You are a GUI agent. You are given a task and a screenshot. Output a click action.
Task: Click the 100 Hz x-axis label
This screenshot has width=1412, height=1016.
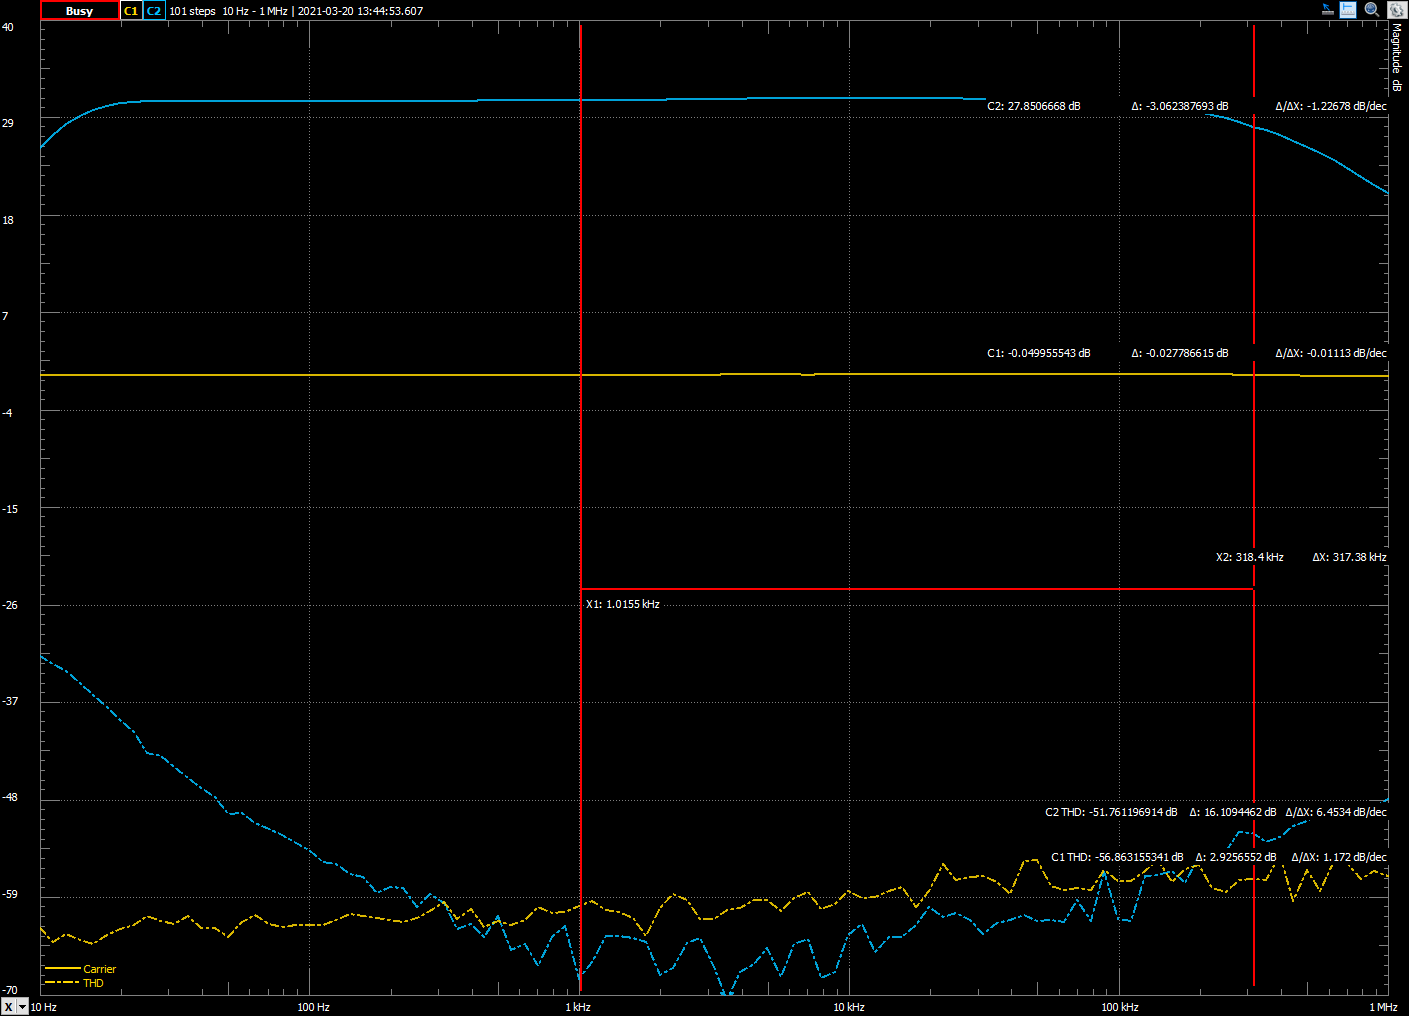pos(313,1007)
